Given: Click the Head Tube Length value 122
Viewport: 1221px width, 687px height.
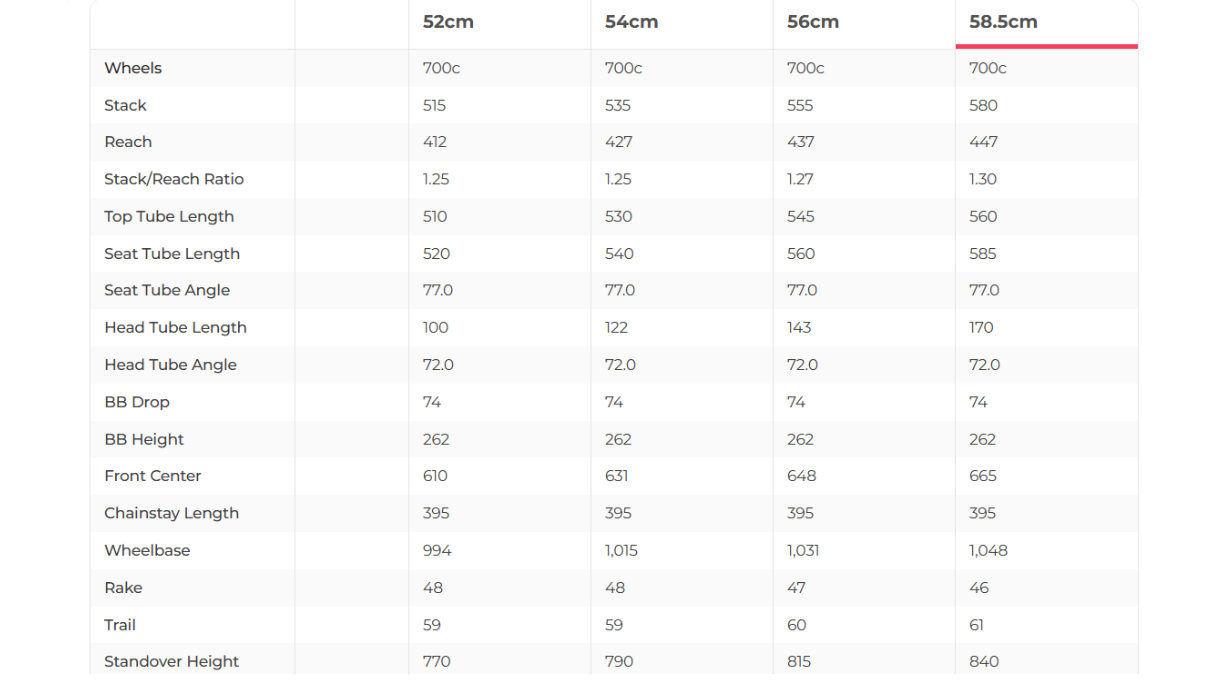Looking at the screenshot, I should (x=616, y=327).
